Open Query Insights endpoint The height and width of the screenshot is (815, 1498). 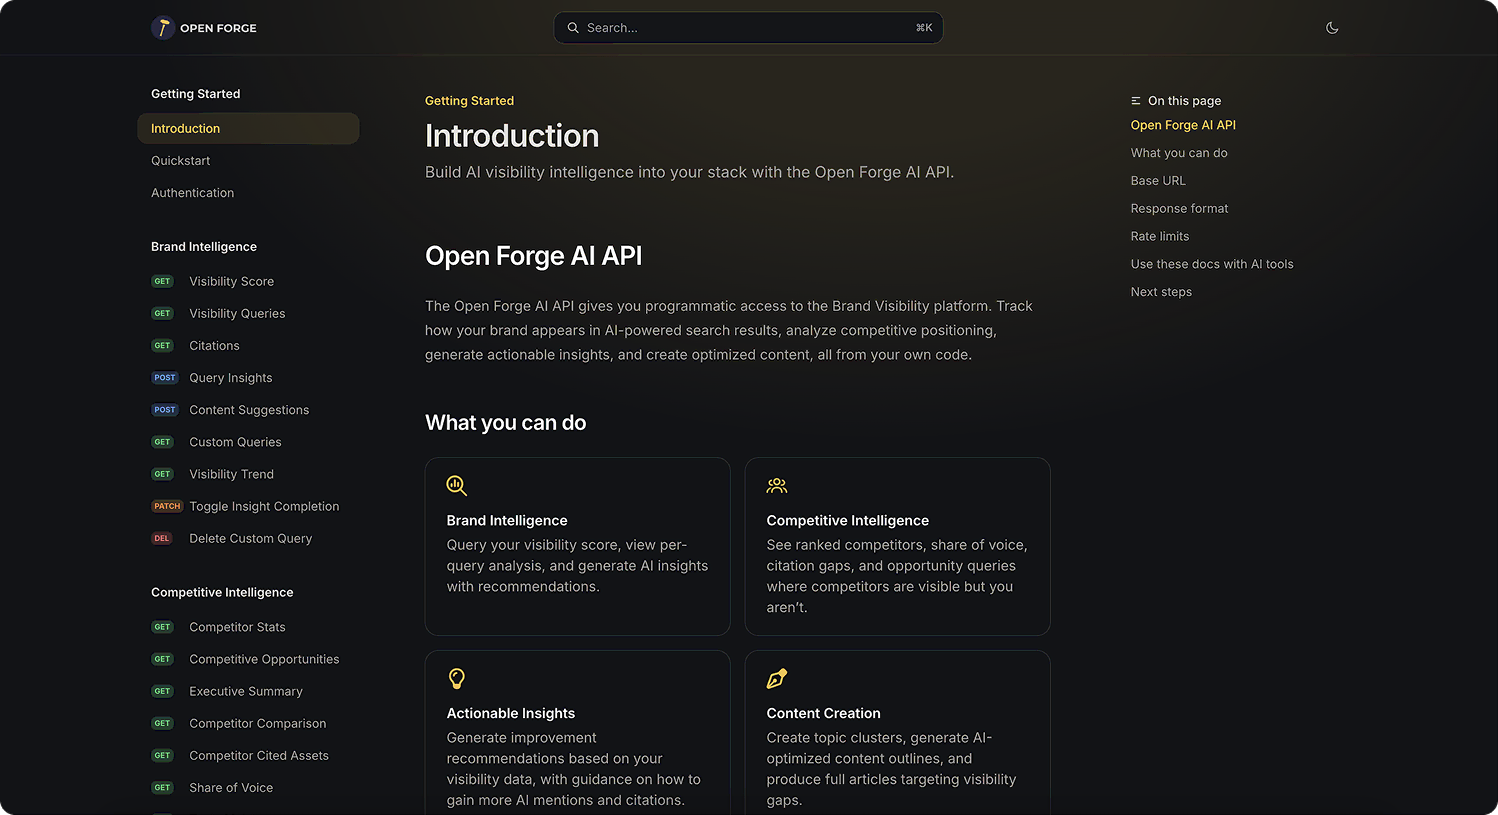click(x=230, y=378)
